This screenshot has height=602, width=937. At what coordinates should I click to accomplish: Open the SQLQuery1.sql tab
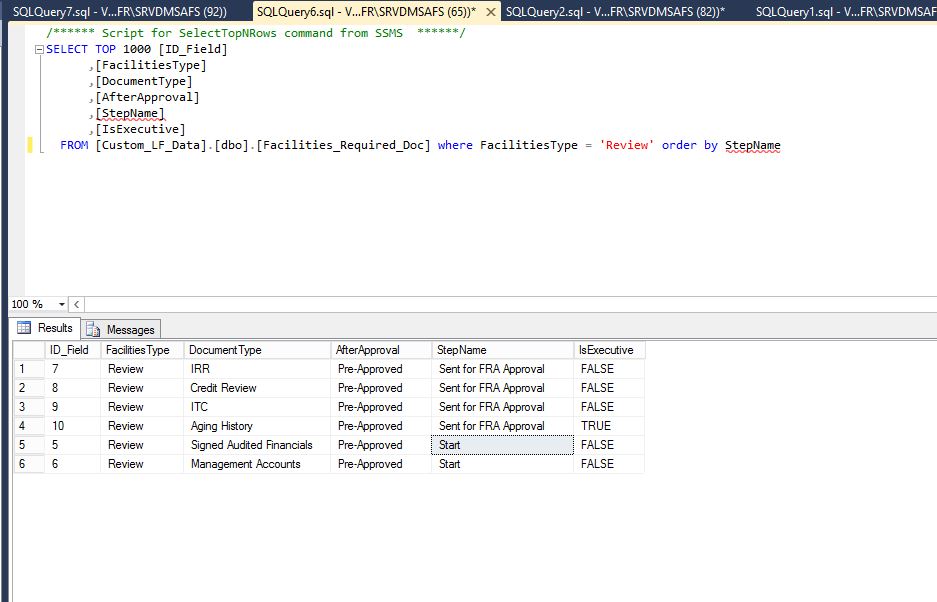(845, 11)
